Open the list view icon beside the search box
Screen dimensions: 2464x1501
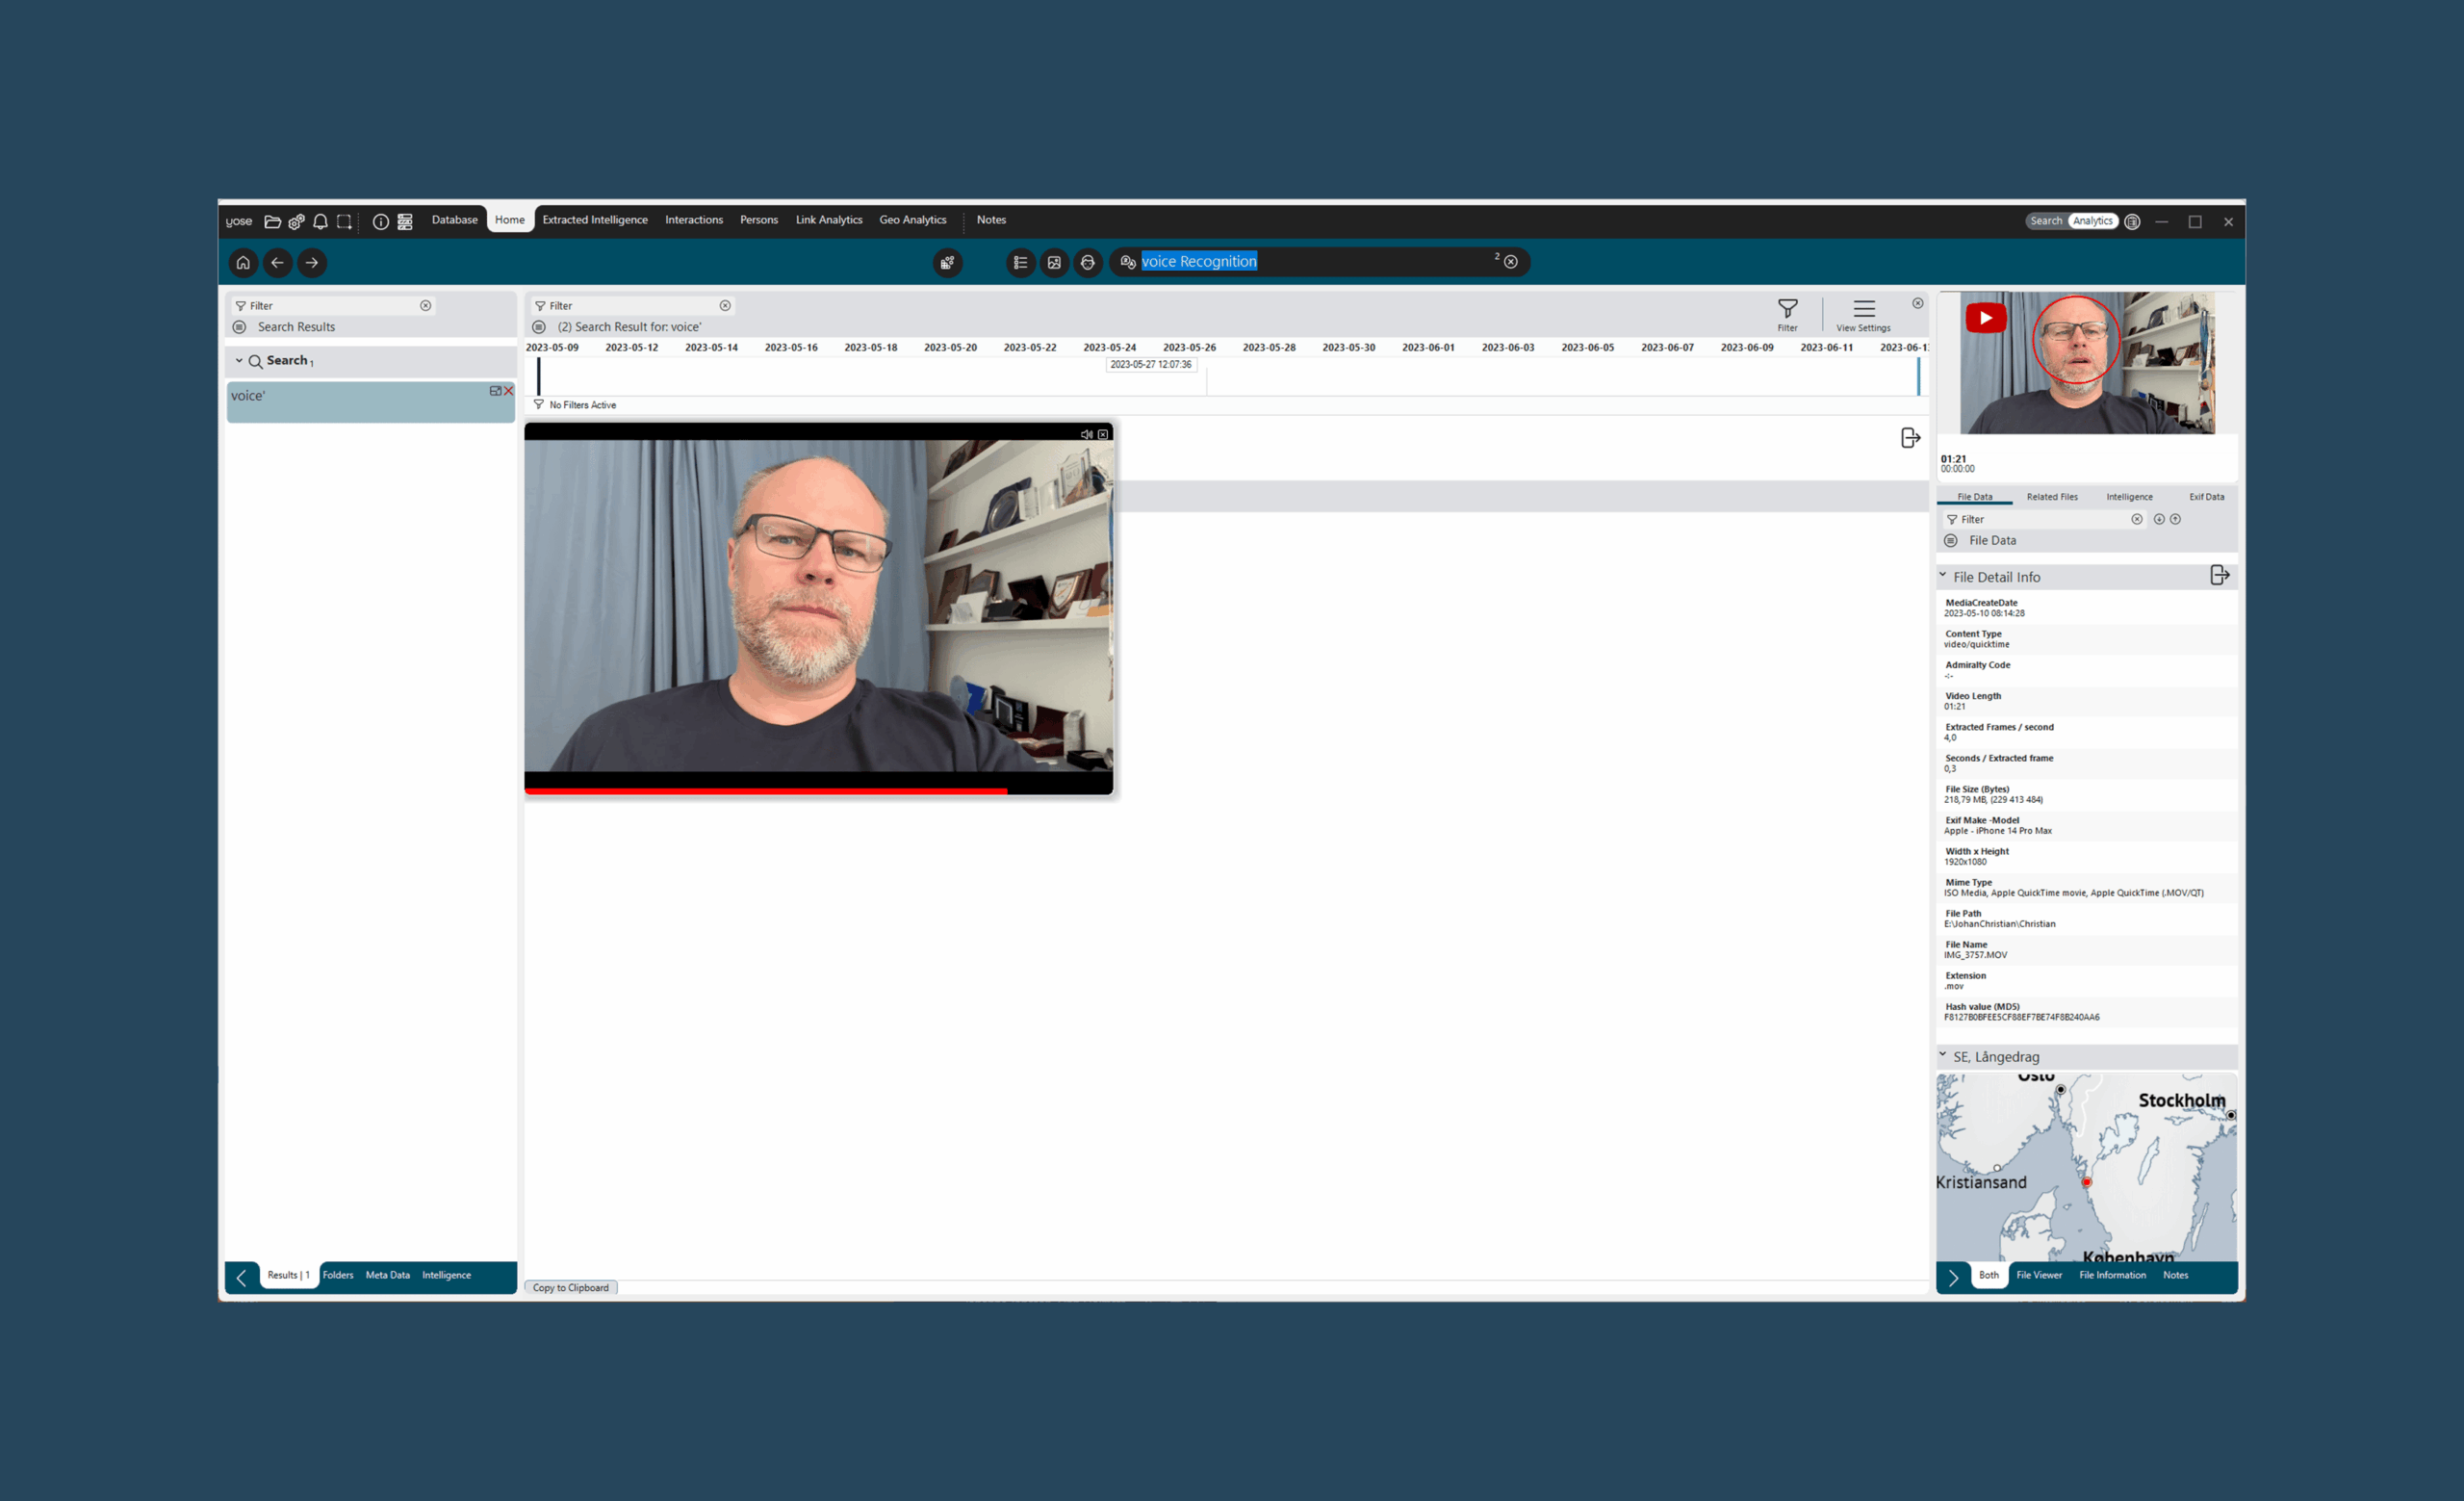pyautogui.click(x=1020, y=263)
